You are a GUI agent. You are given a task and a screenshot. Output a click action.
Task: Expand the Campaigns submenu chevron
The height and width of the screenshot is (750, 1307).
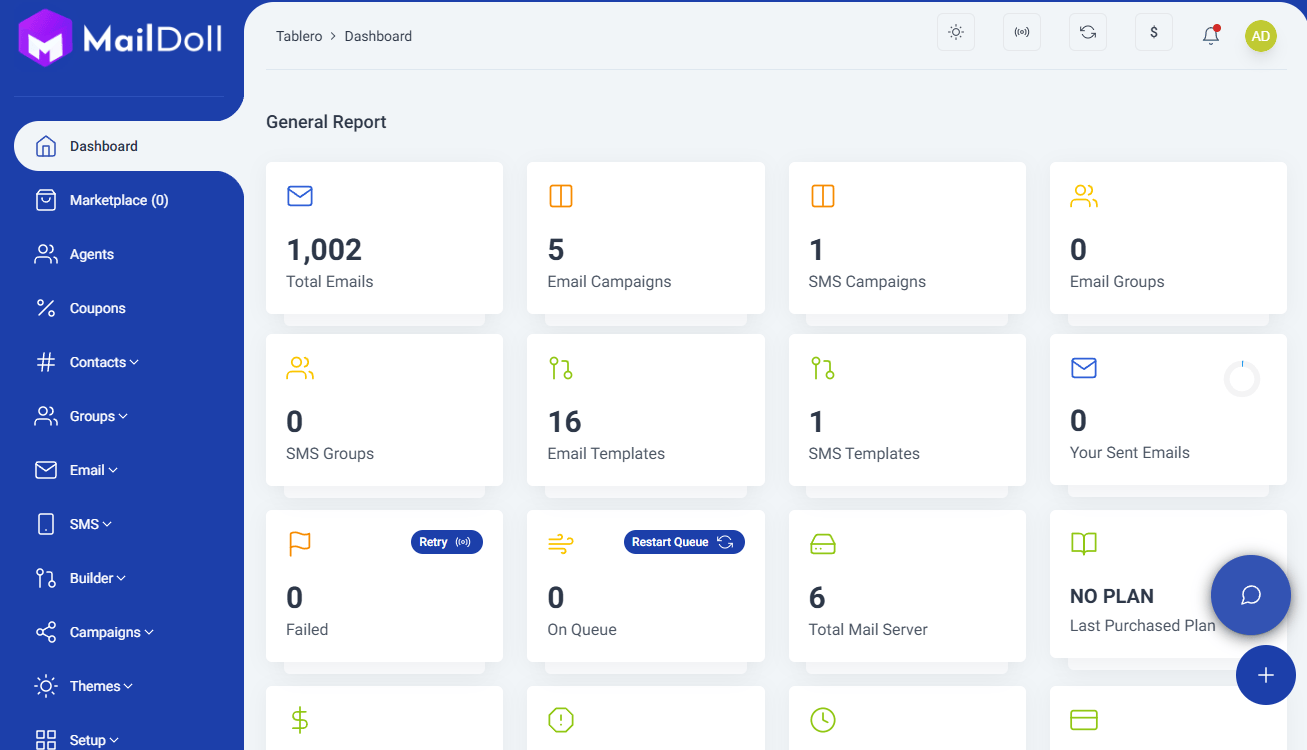pyautogui.click(x=149, y=632)
